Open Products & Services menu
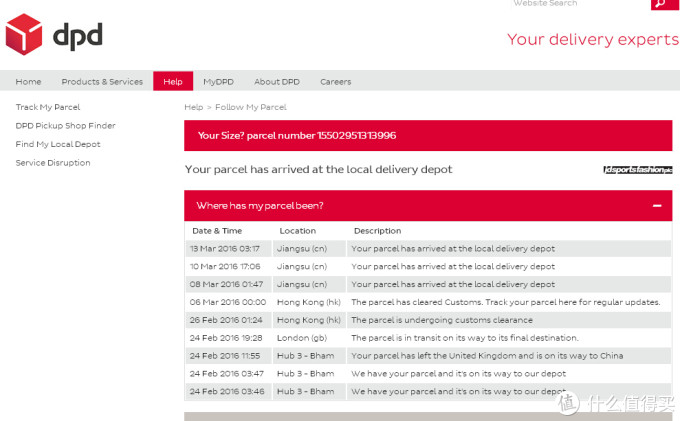 click(x=102, y=82)
